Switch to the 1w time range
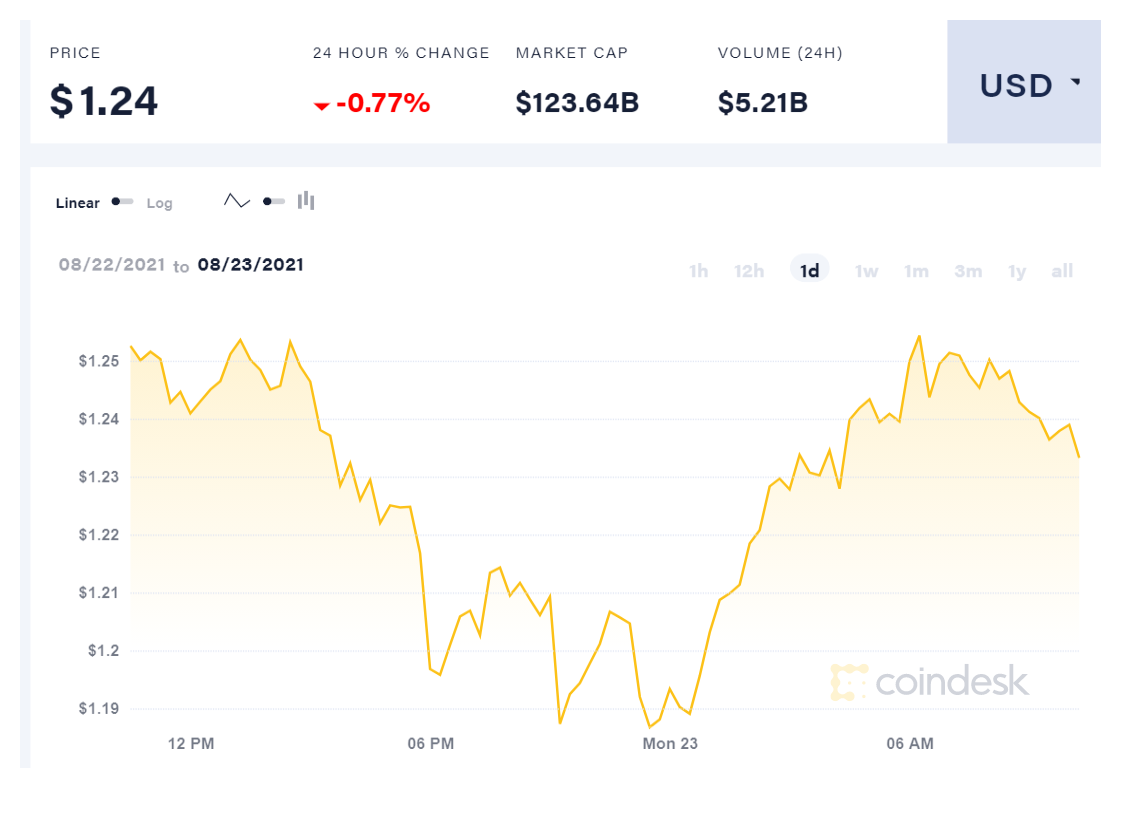 (x=866, y=270)
